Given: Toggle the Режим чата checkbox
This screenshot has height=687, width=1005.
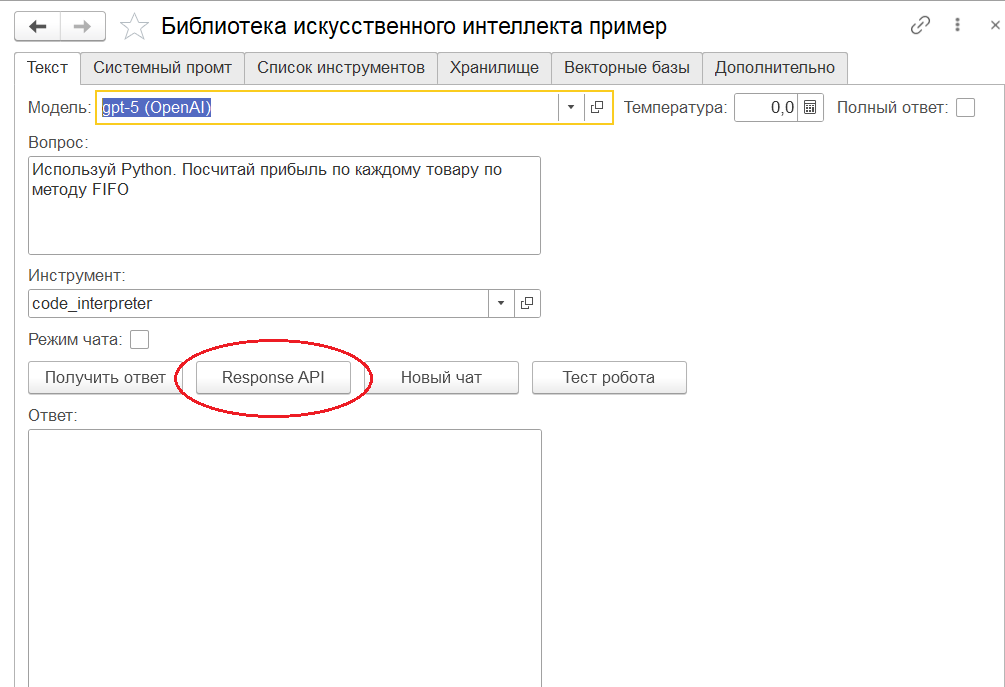Looking at the screenshot, I should click(x=139, y=339).
